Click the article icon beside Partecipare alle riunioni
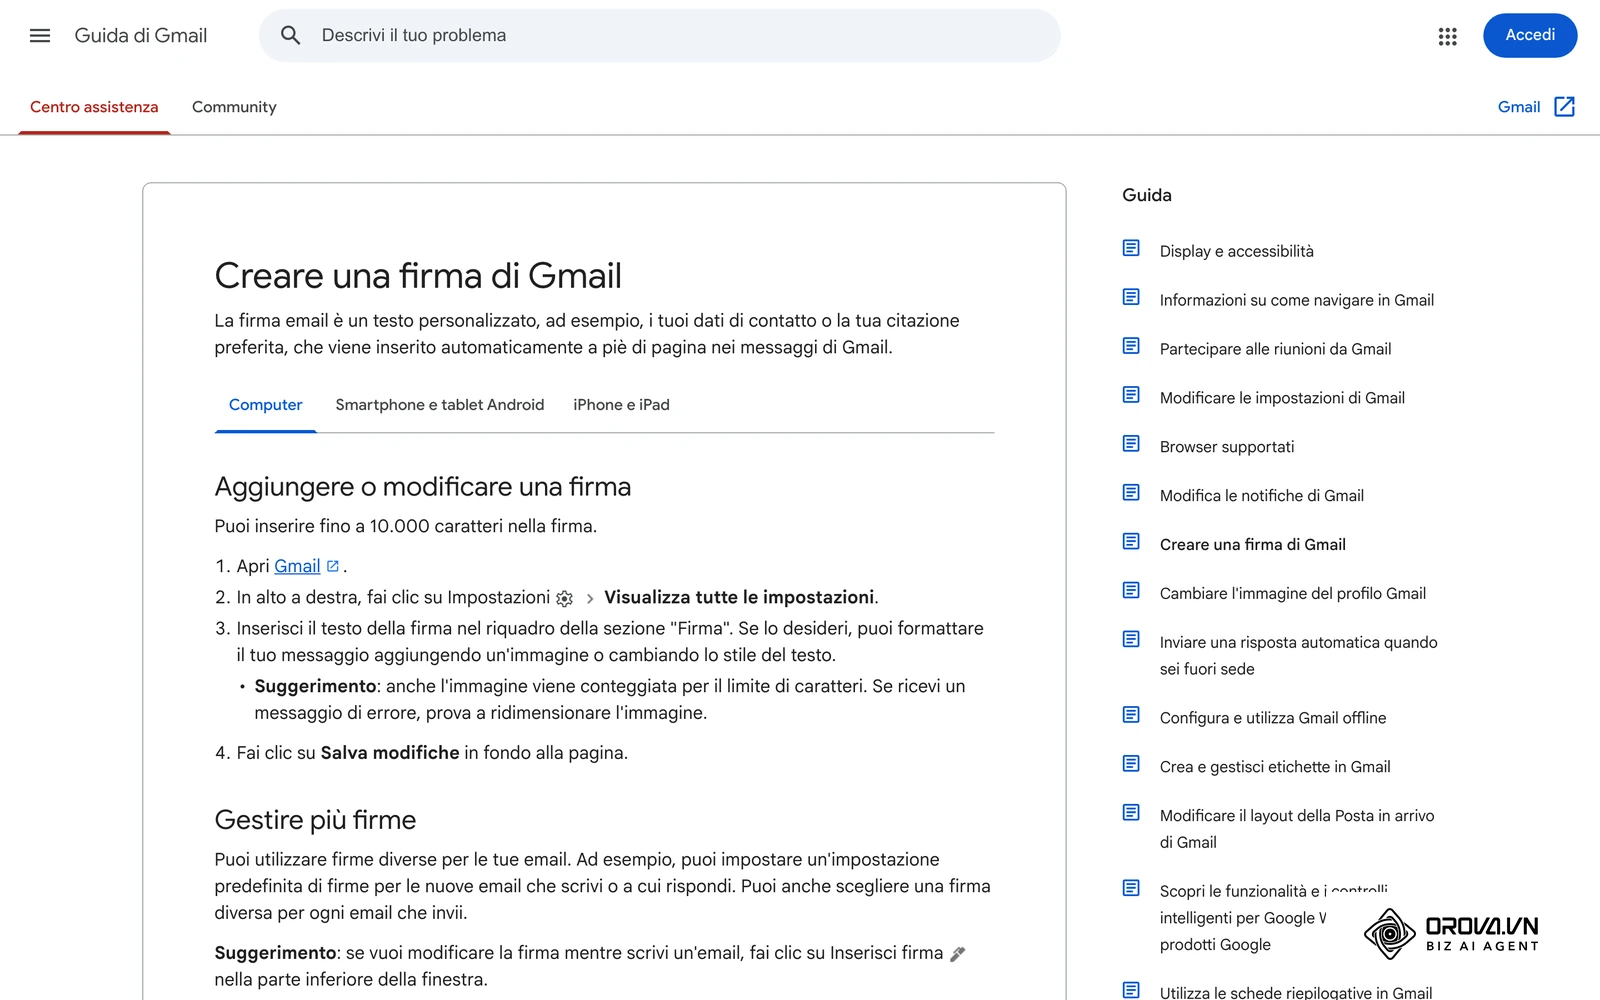The height and width of the screenshot is (1000, 1600). coord(1131,346)
